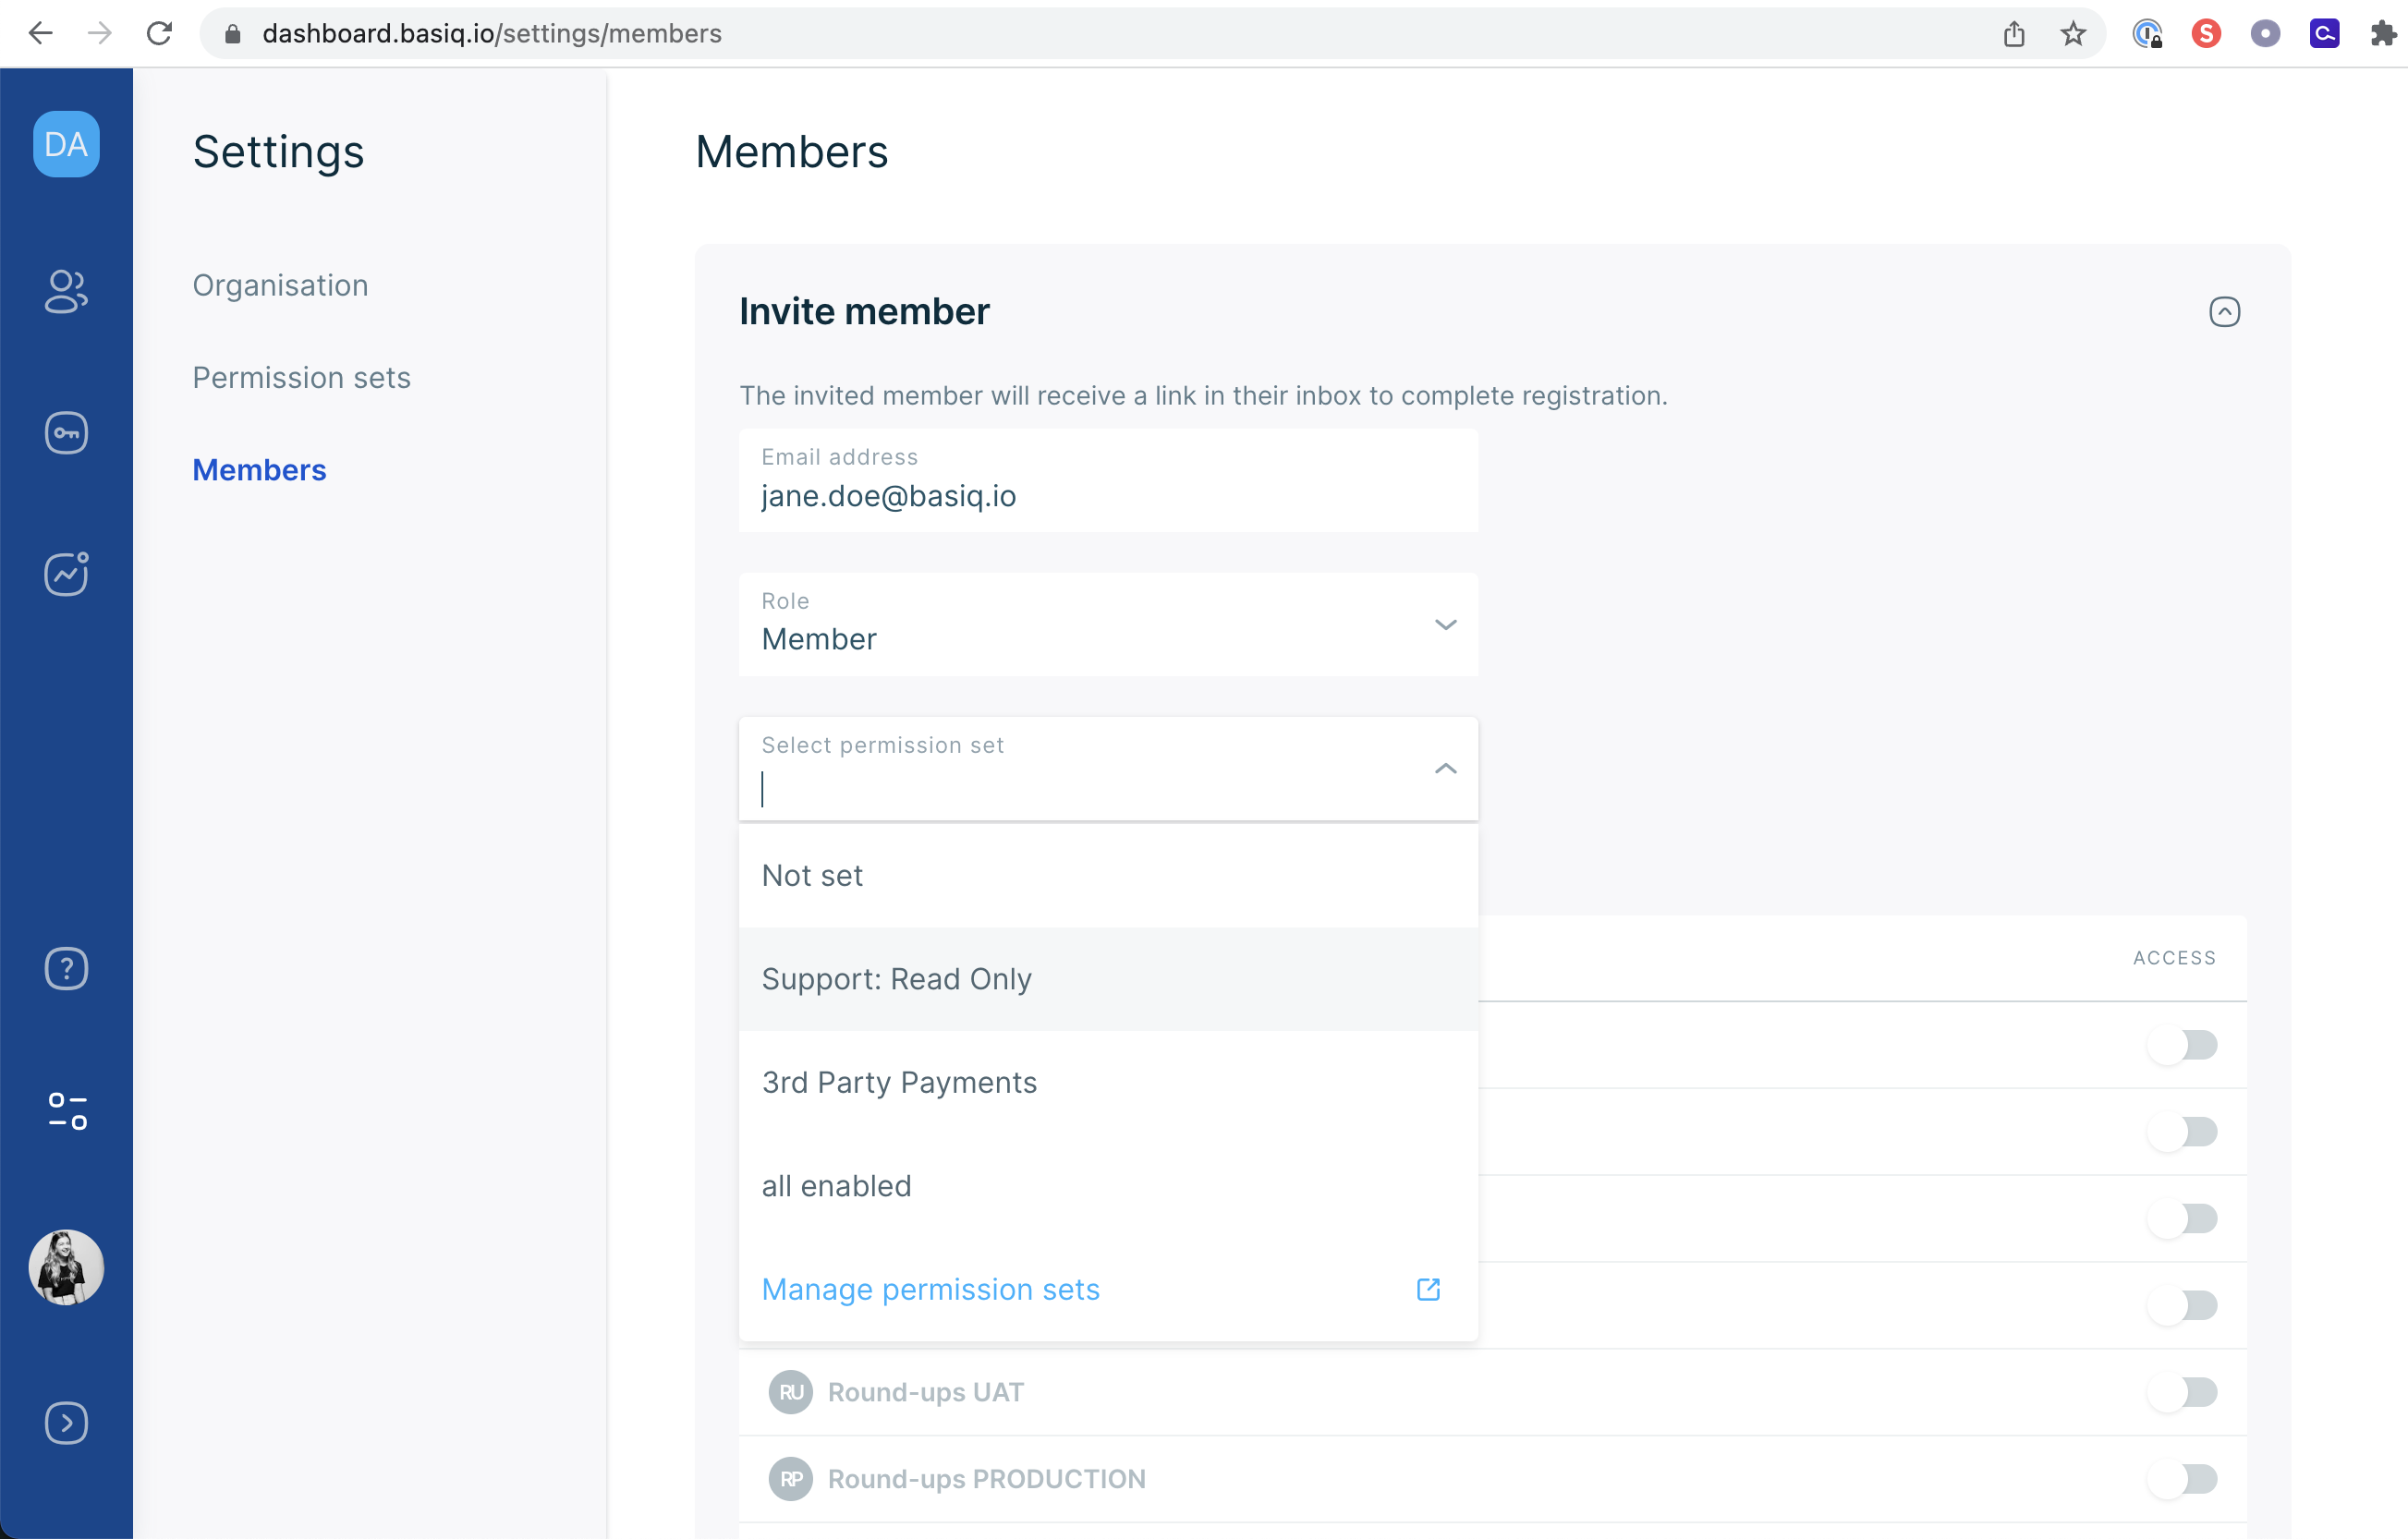The height and width of the screenshot is (1539, 2408).
Task: Bookmark page with star icon
Action: (2073, 34)
